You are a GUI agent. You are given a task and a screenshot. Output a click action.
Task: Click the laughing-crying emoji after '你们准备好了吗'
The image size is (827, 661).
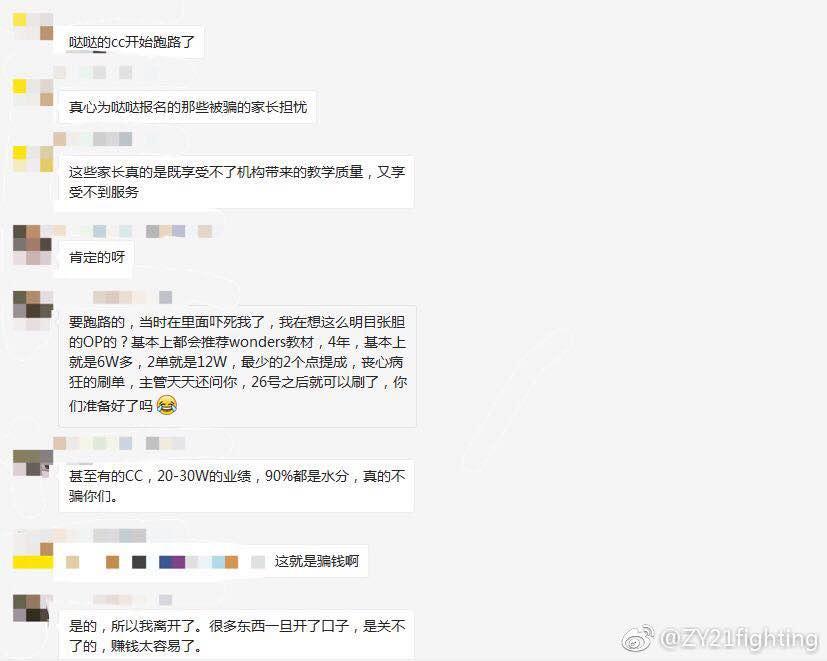[167, 405]
